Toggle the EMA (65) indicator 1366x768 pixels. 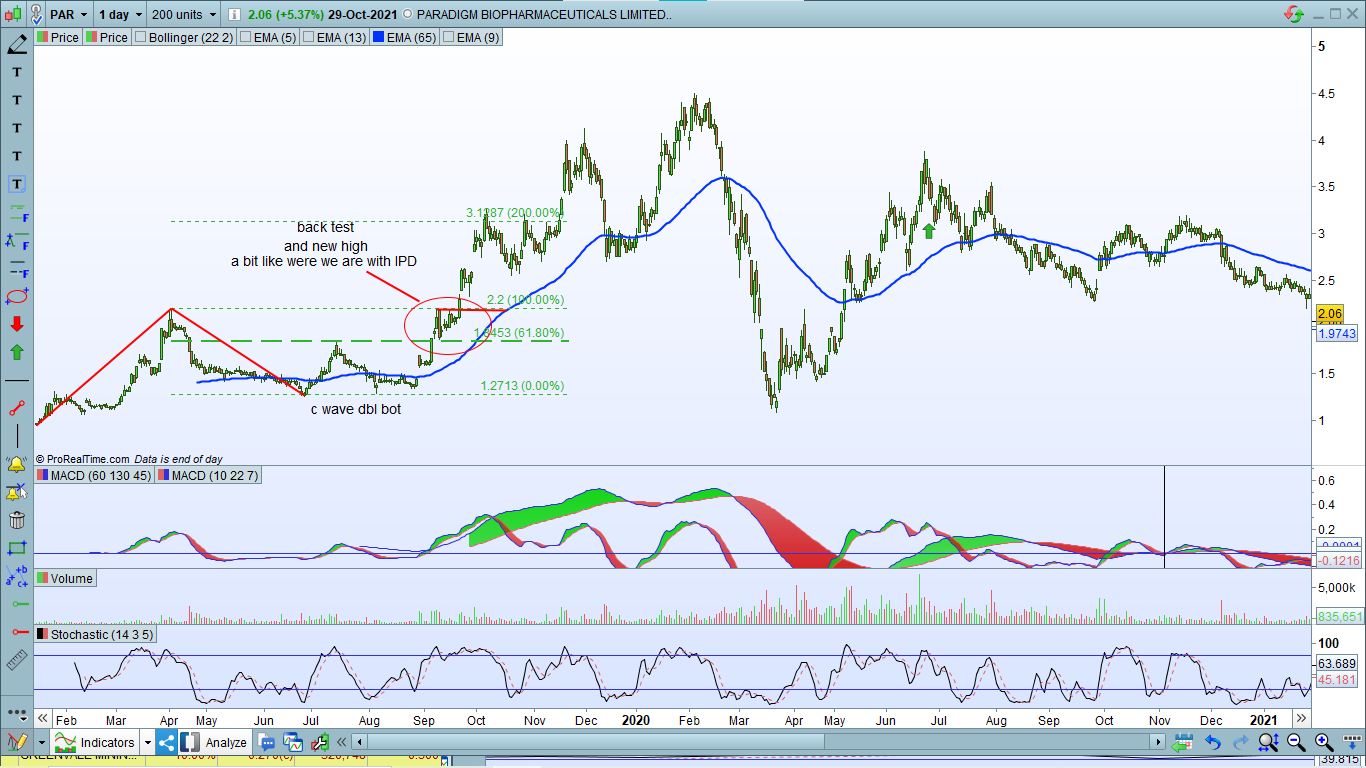pos(405,37)
